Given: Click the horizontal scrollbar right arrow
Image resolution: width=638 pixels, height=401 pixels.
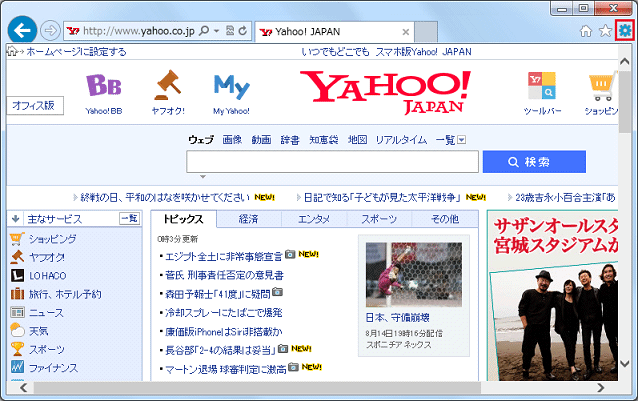Looking at the screenshot, I should [601, 388].
